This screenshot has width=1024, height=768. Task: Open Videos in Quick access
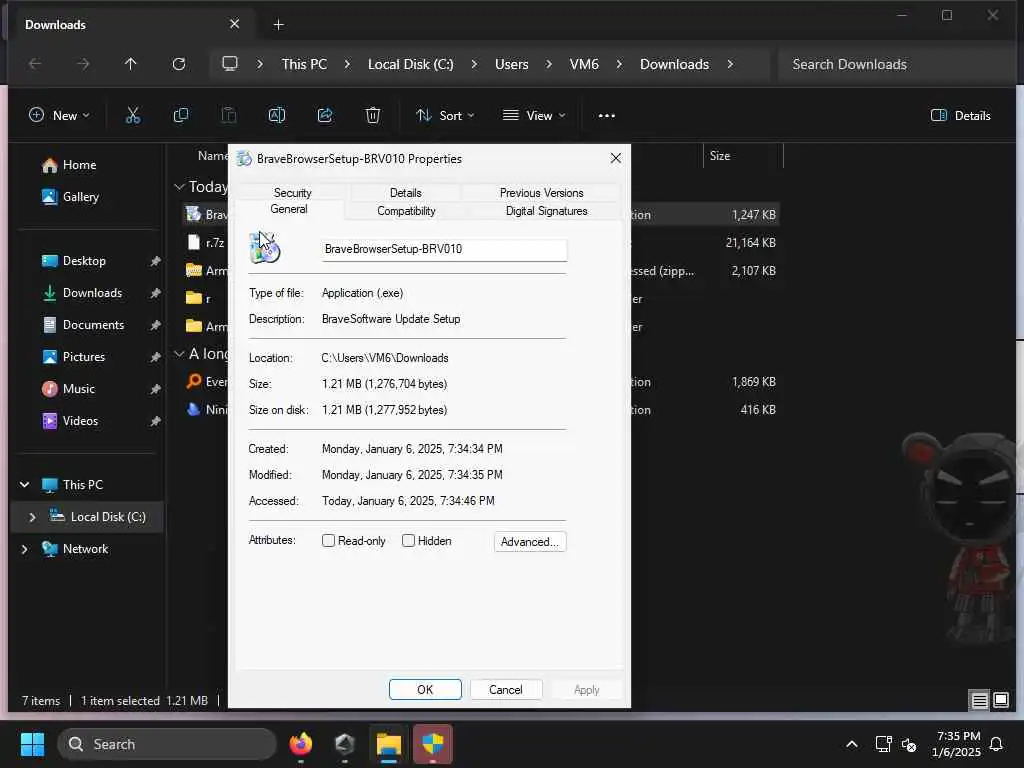80,421
